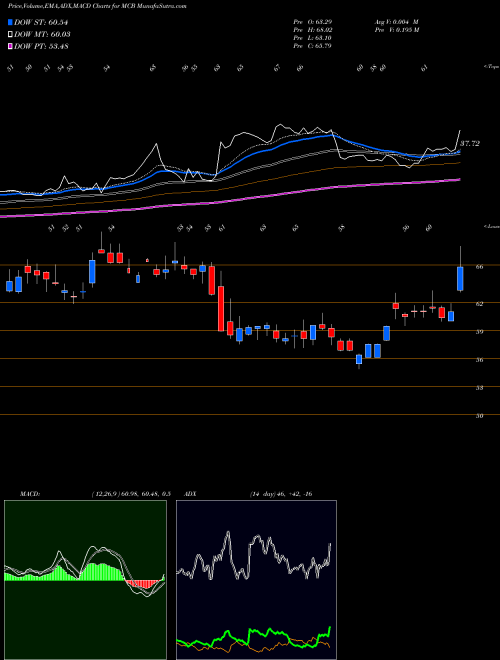The width and height of the screenshot is (500, 660).
Task: Click the ADX (14 day) parameter values
Action: 281,494
